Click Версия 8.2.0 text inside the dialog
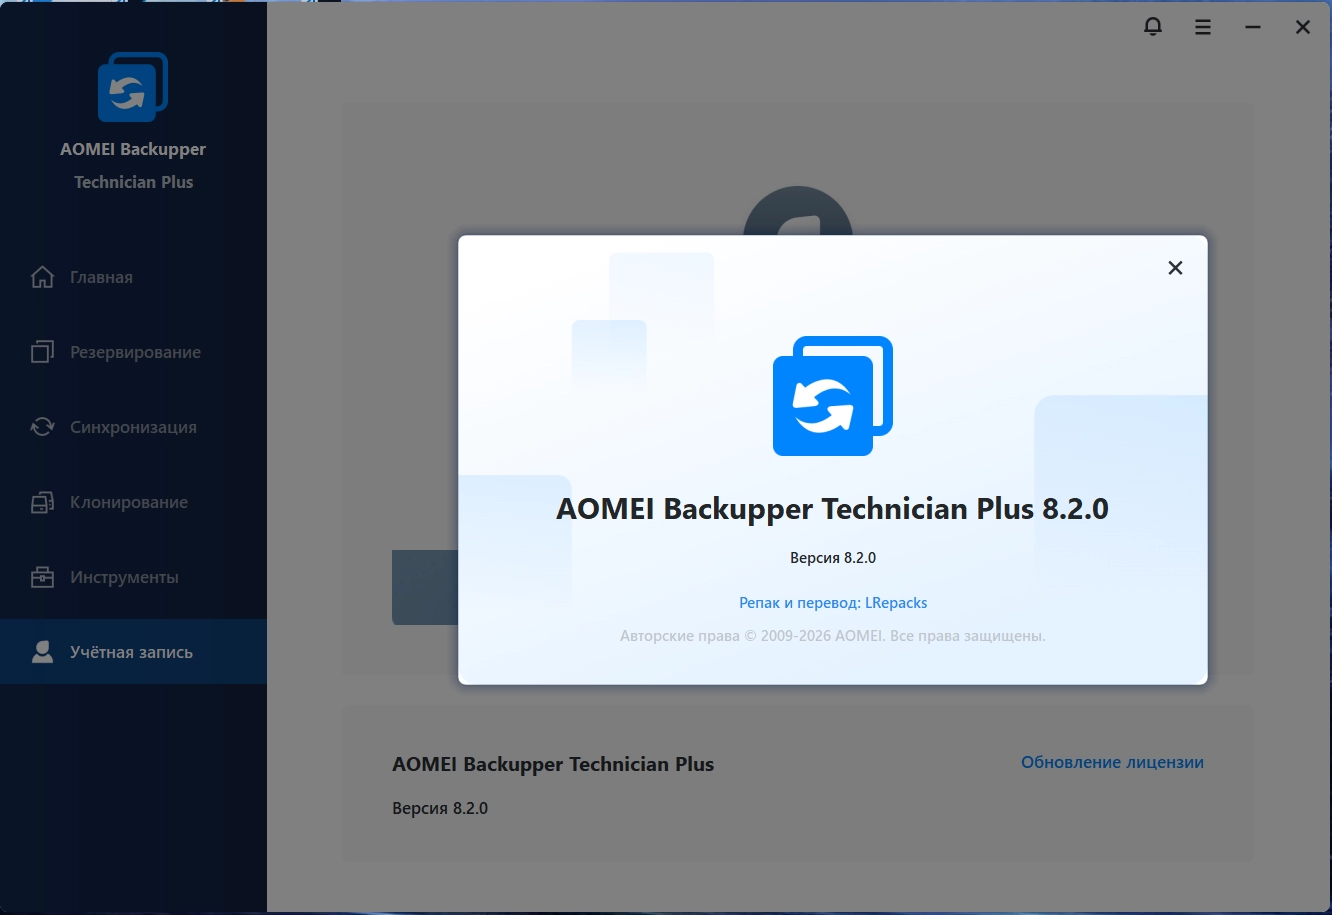 (833, 558)
